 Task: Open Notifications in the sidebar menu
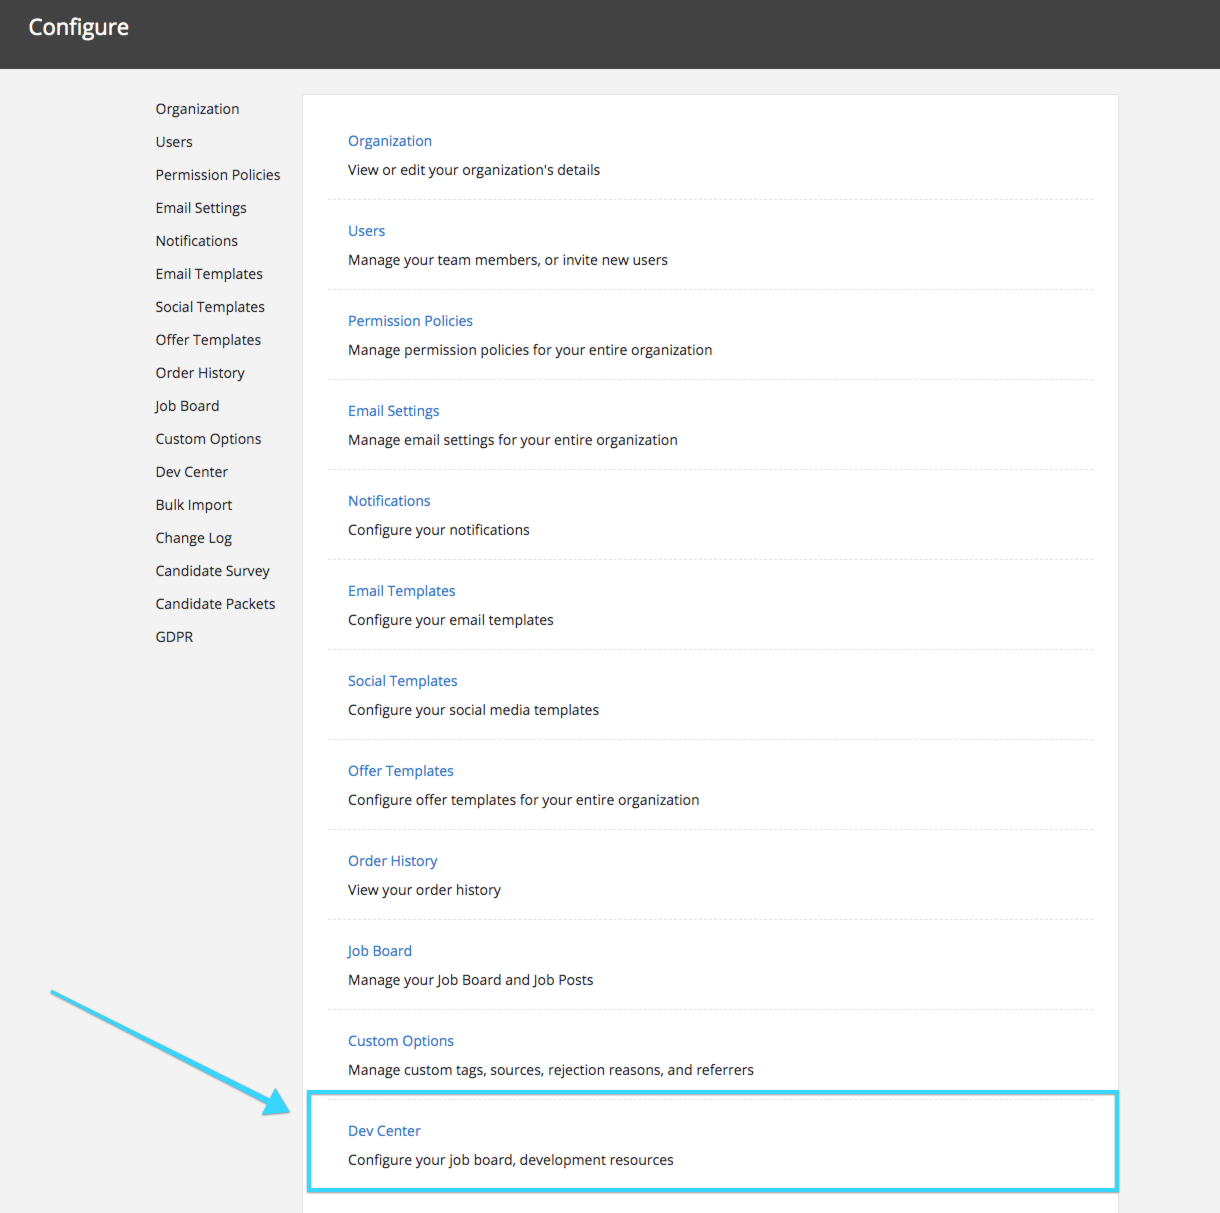click(x=197, y=241)
